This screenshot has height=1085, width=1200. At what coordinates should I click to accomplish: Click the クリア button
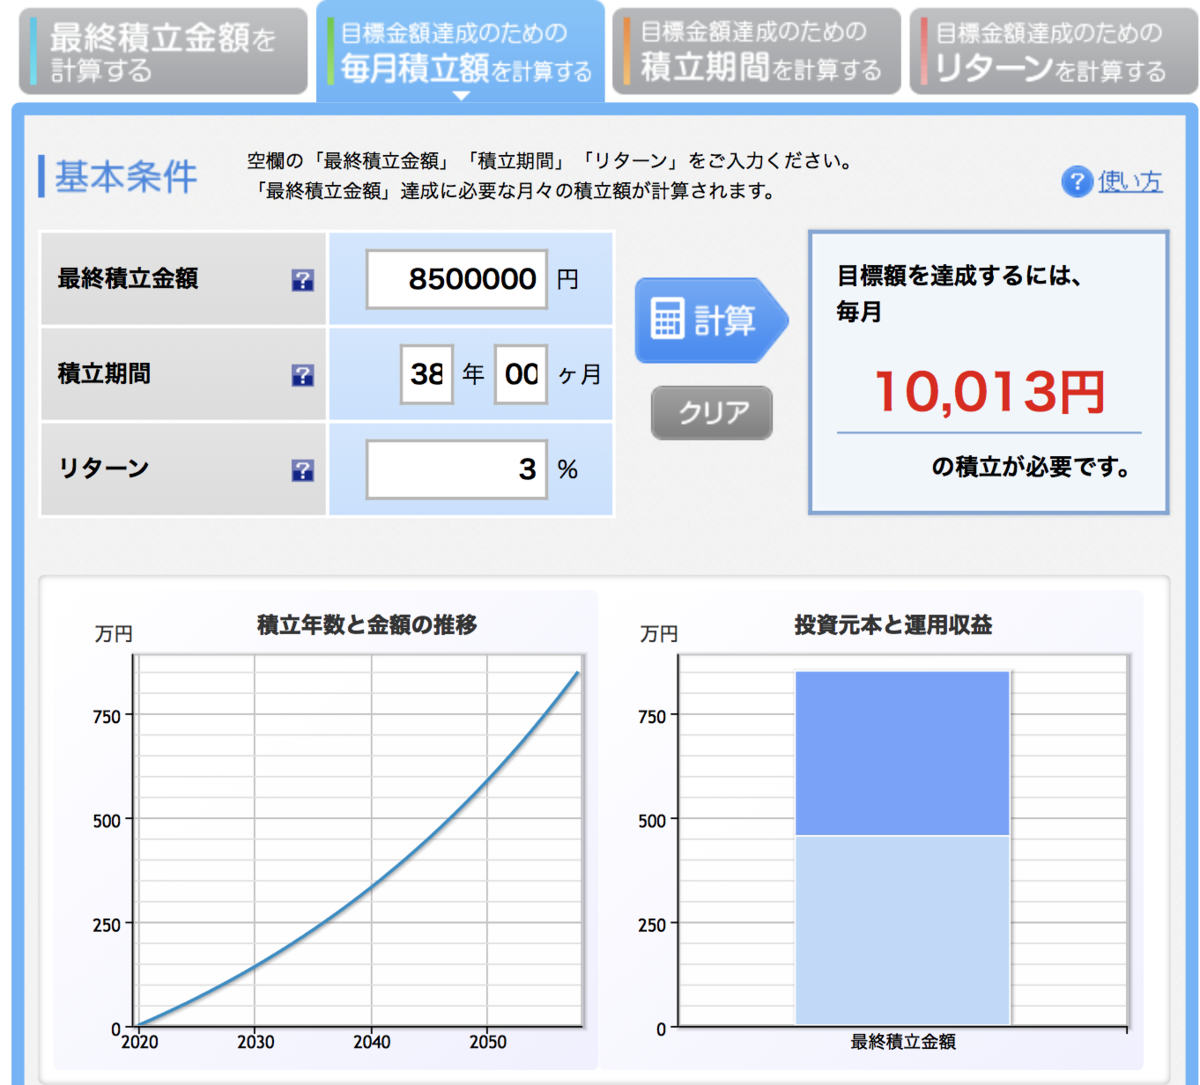(x=711, y=412)
